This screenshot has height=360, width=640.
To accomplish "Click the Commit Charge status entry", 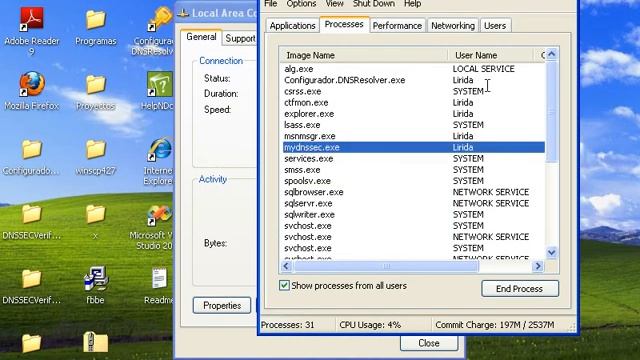I will tap(500, 325).
